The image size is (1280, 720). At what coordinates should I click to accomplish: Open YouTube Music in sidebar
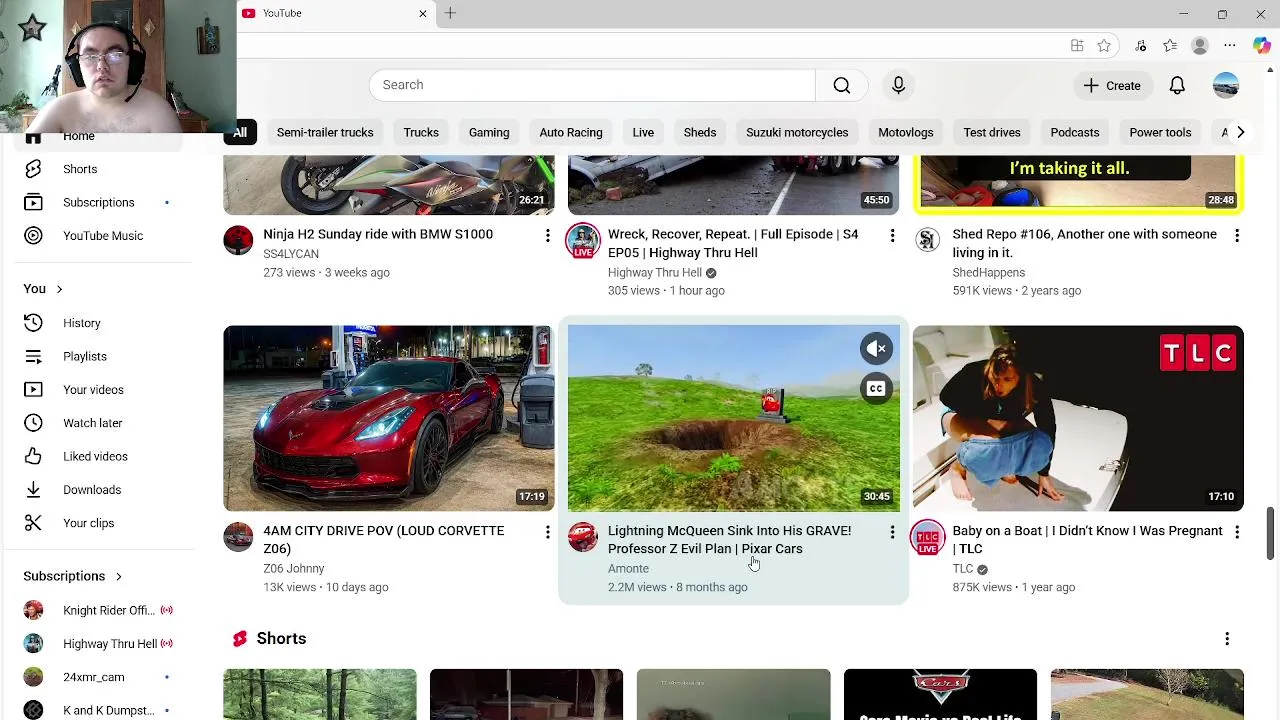98,236
